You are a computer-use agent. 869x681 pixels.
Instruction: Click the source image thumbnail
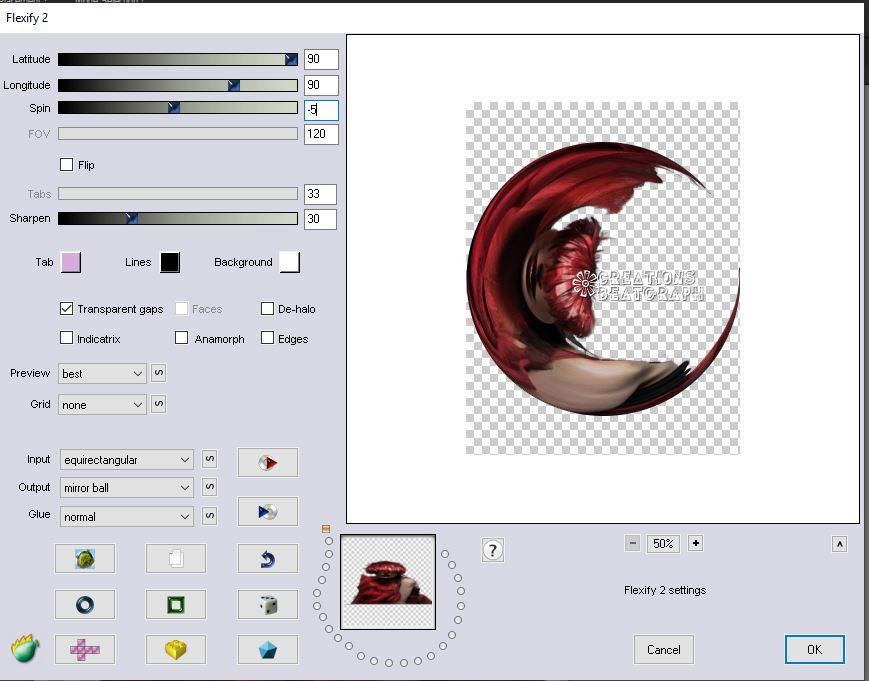point(388,582)
